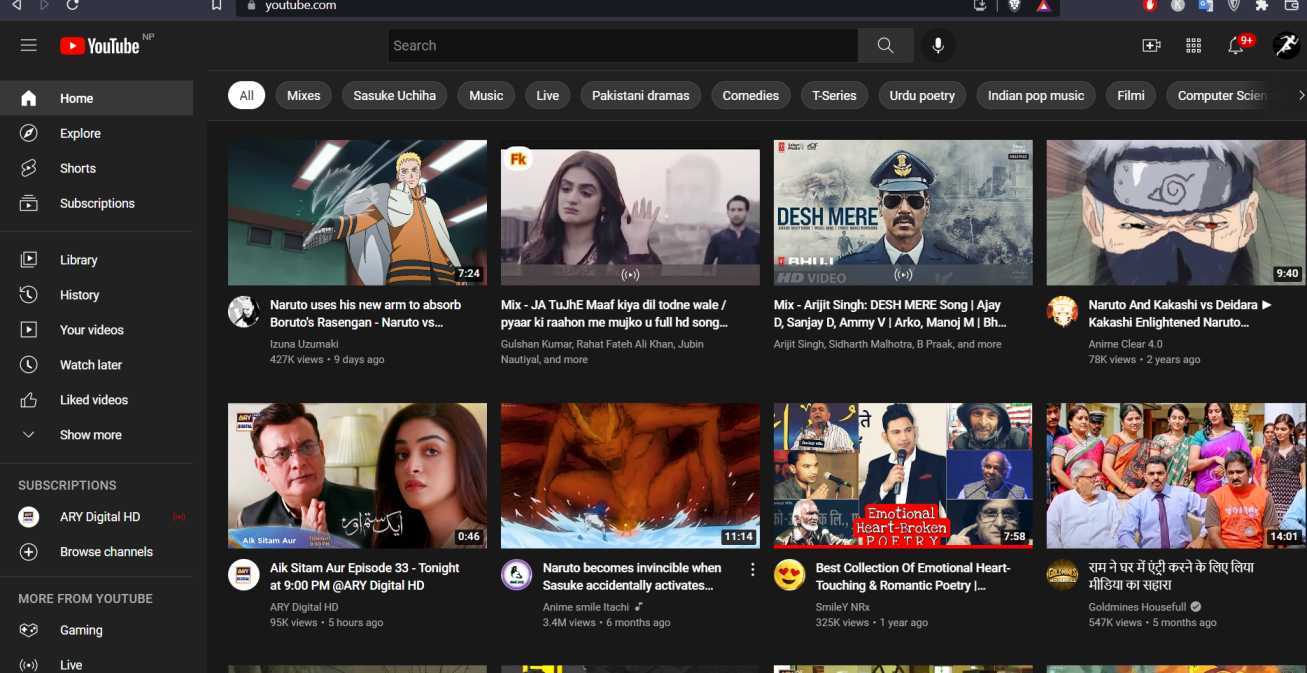Open Liked videos in sidebar
Screen dimensions: 1307x673
(97, 400)
